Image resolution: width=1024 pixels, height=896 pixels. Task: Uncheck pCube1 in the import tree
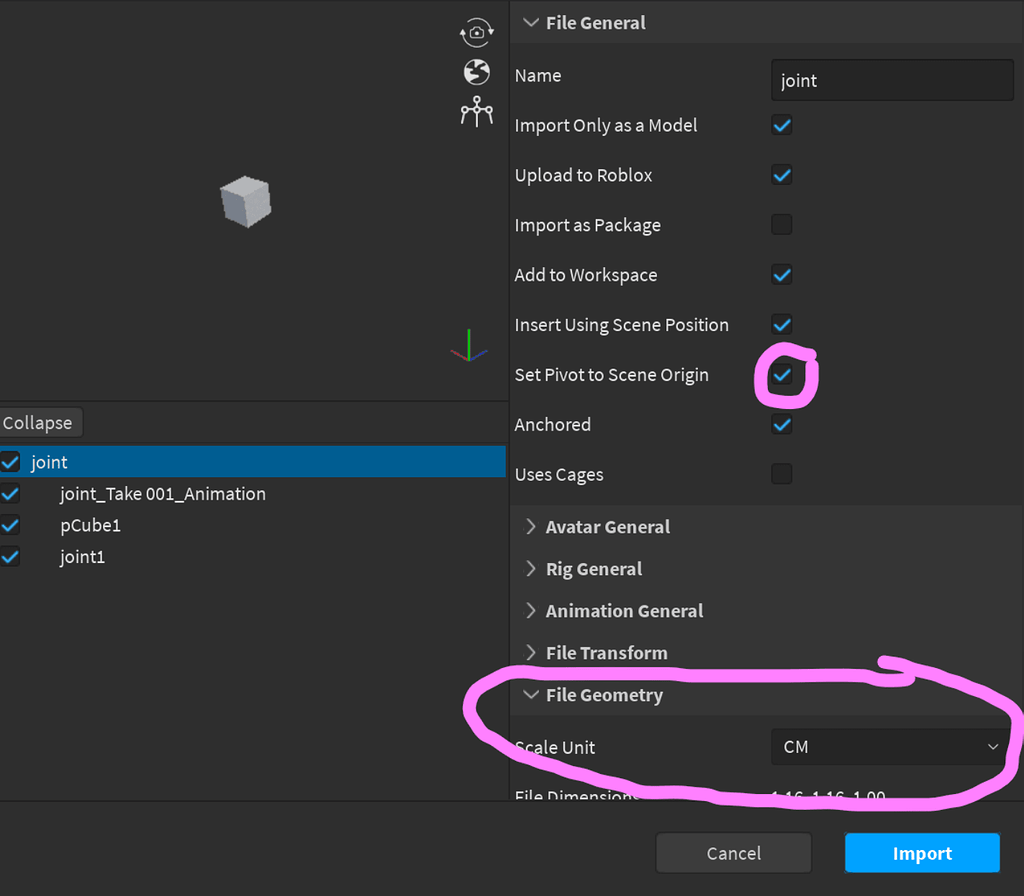point(10,525)
